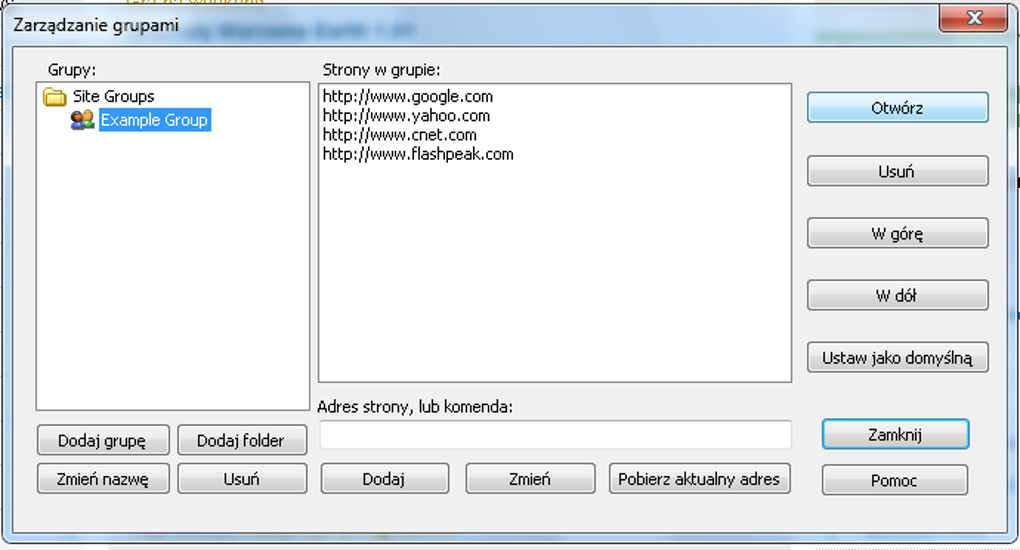Viewport: 1020px width, 550px height.
Task: Select http://www.yahoo.com in the list
Action: (406, 116)
